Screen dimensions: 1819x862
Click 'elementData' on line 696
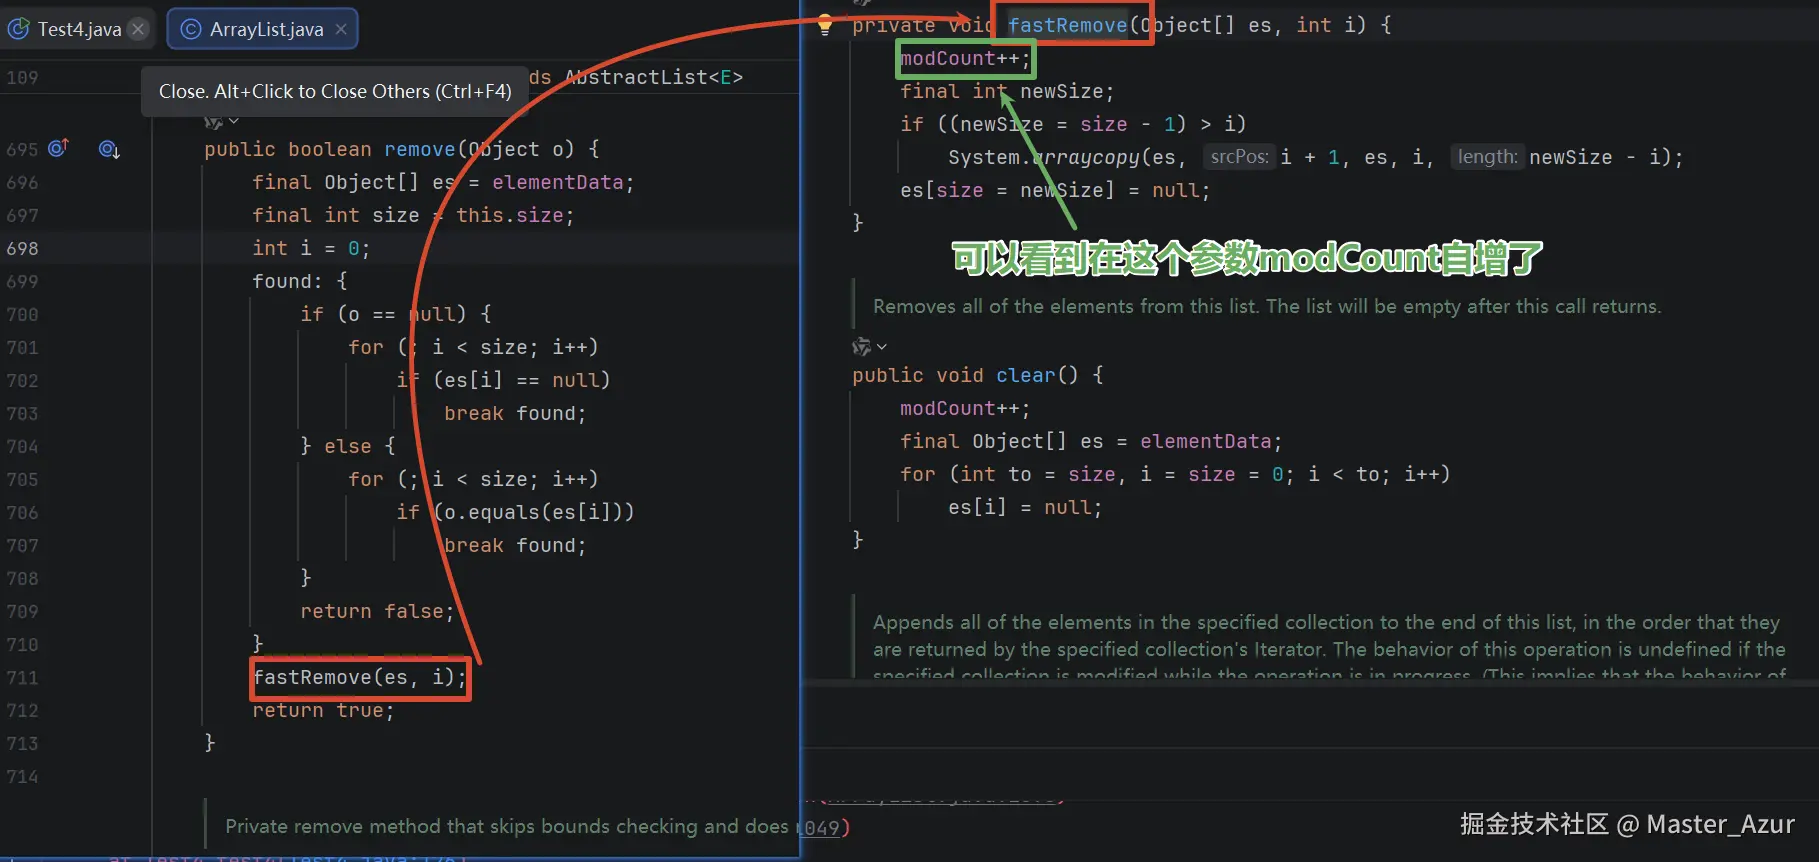coord(558,182)
